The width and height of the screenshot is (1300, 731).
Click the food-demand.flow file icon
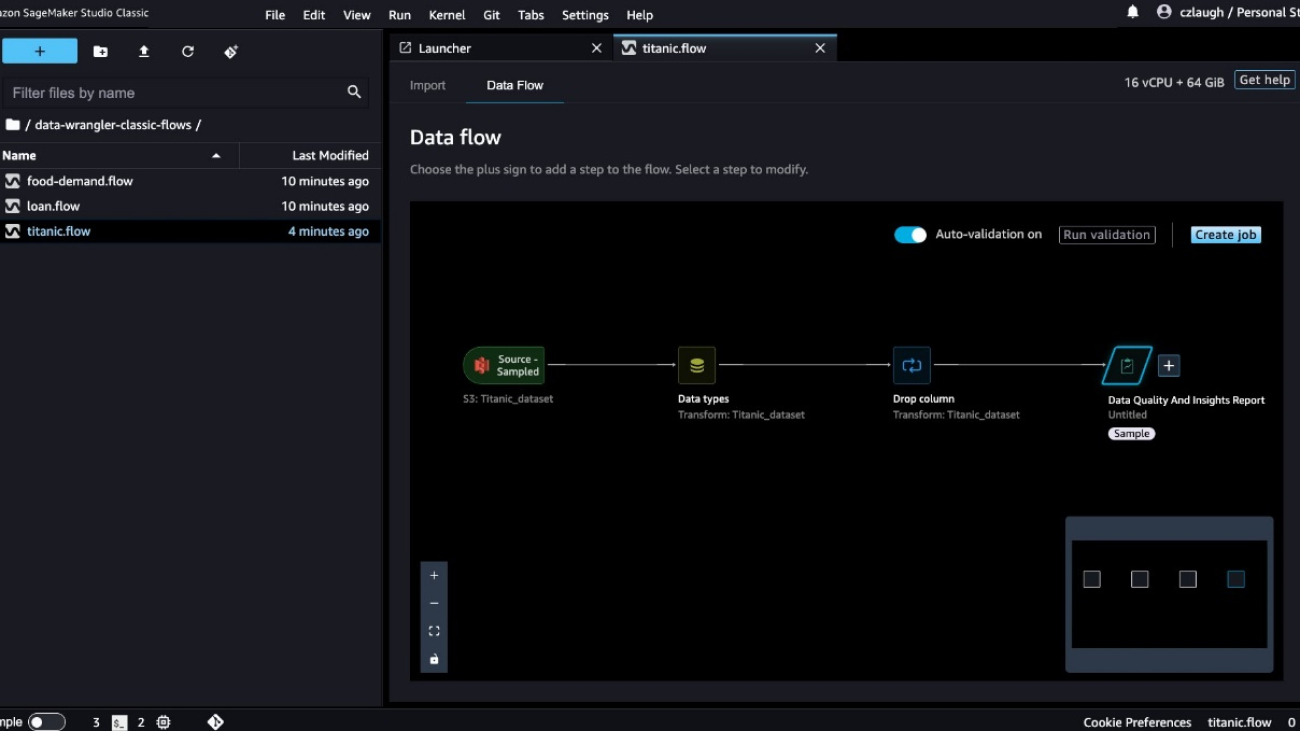click(x=13, y=181)
